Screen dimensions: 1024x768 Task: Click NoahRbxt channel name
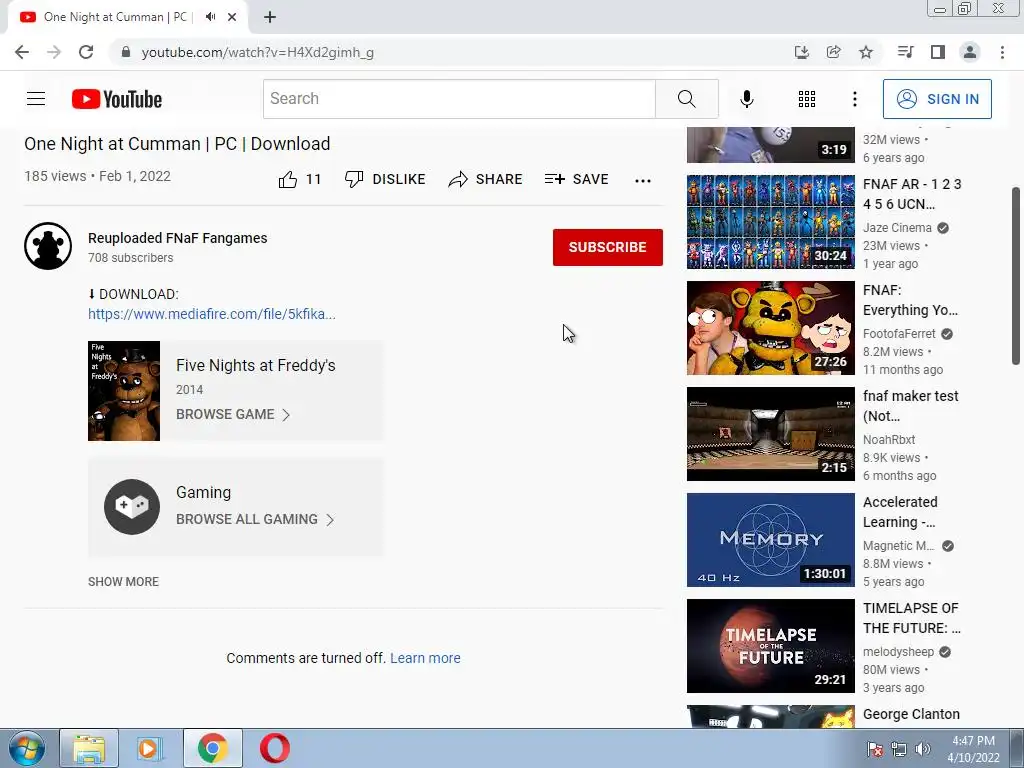pos(889,440)
